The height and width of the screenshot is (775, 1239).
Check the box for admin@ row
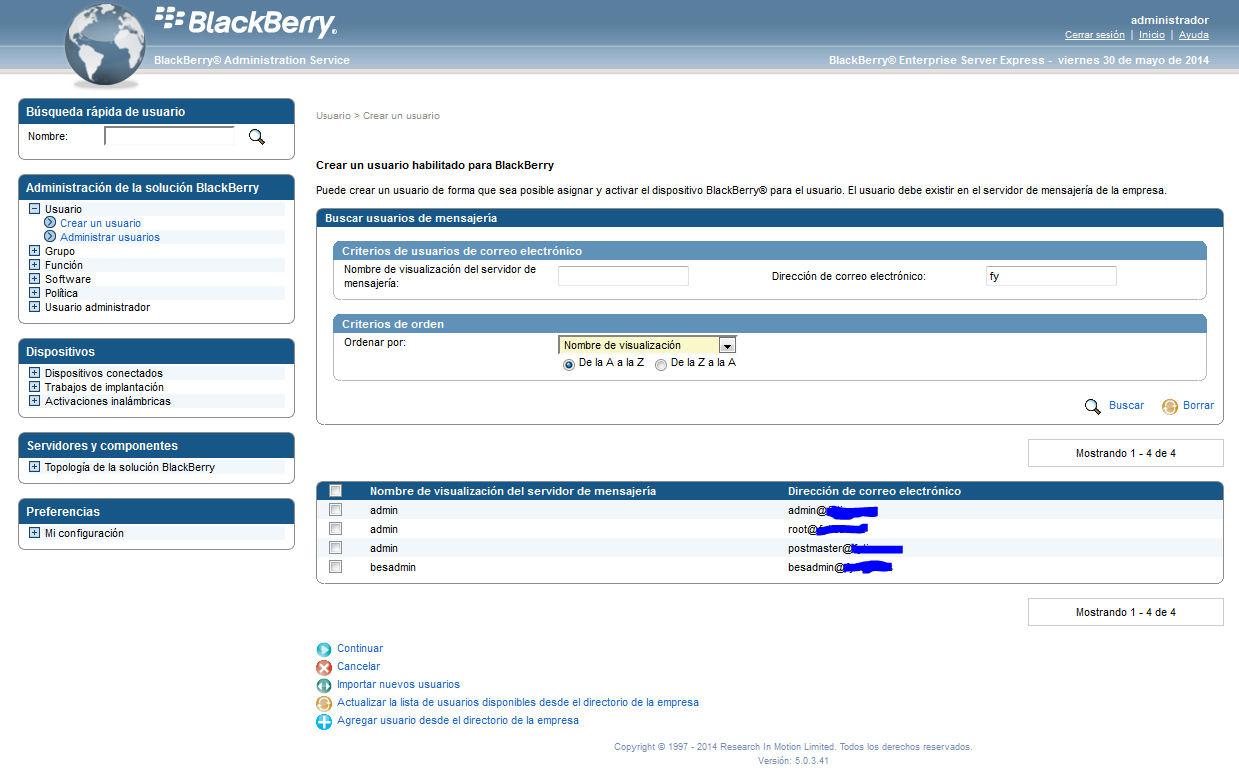point(335,510)
